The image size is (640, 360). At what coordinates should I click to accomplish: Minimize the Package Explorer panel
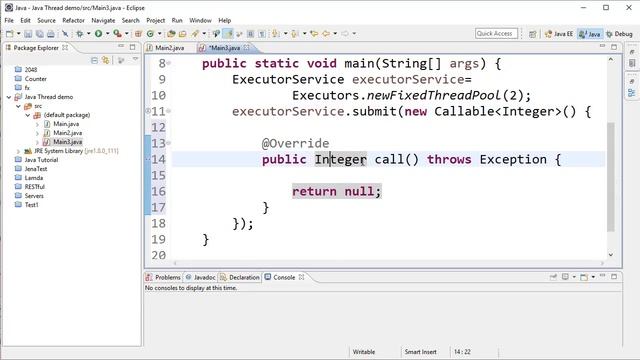click(121, 47)
